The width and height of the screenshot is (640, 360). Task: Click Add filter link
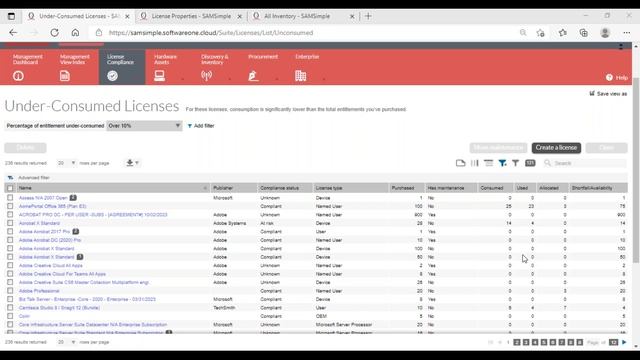click(x=201, y=126)
